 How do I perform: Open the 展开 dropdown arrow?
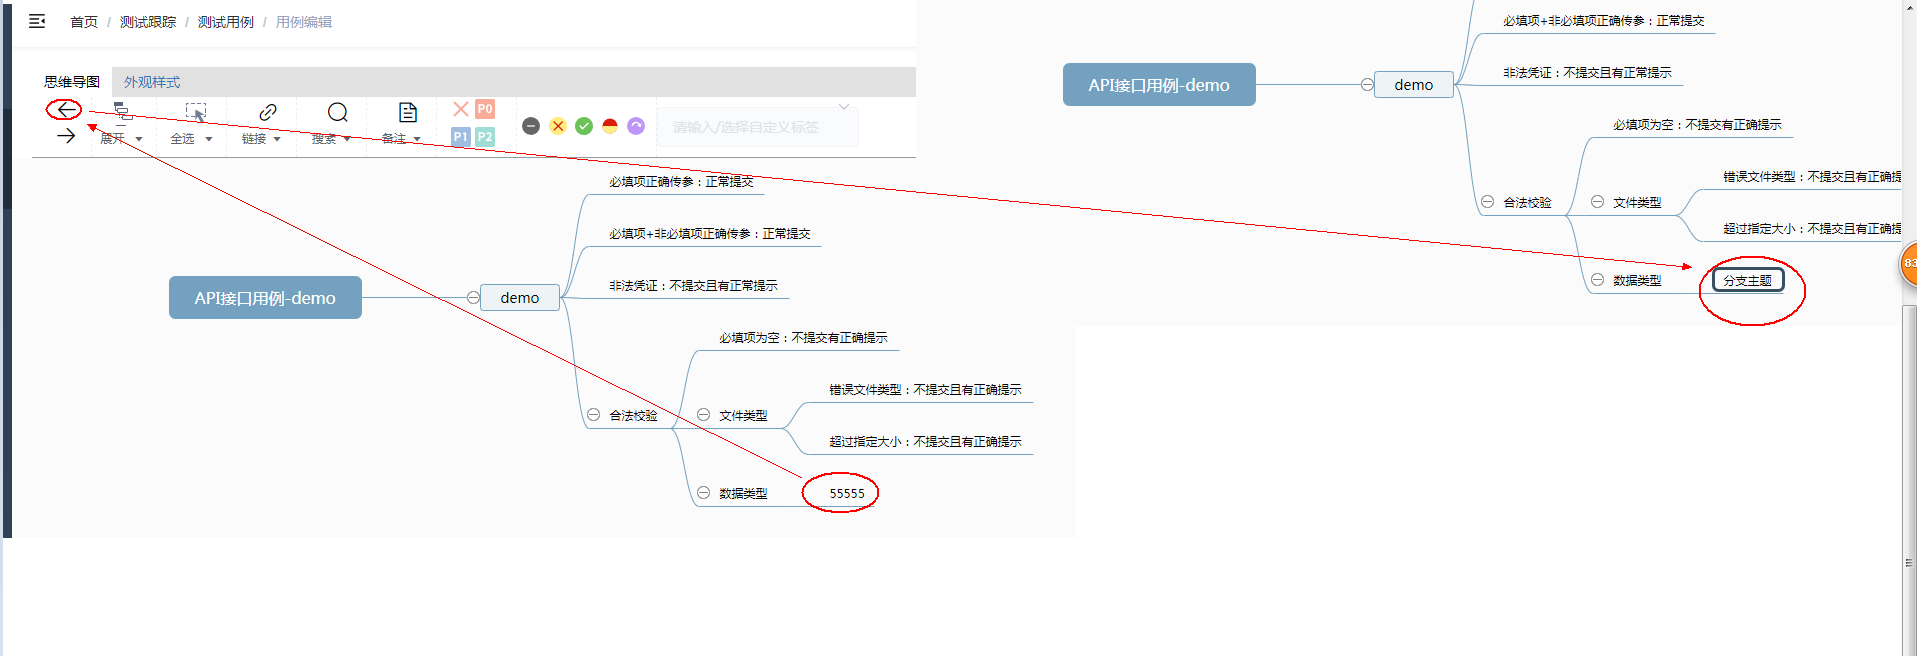pyautogui.click(x=139, y=139)
